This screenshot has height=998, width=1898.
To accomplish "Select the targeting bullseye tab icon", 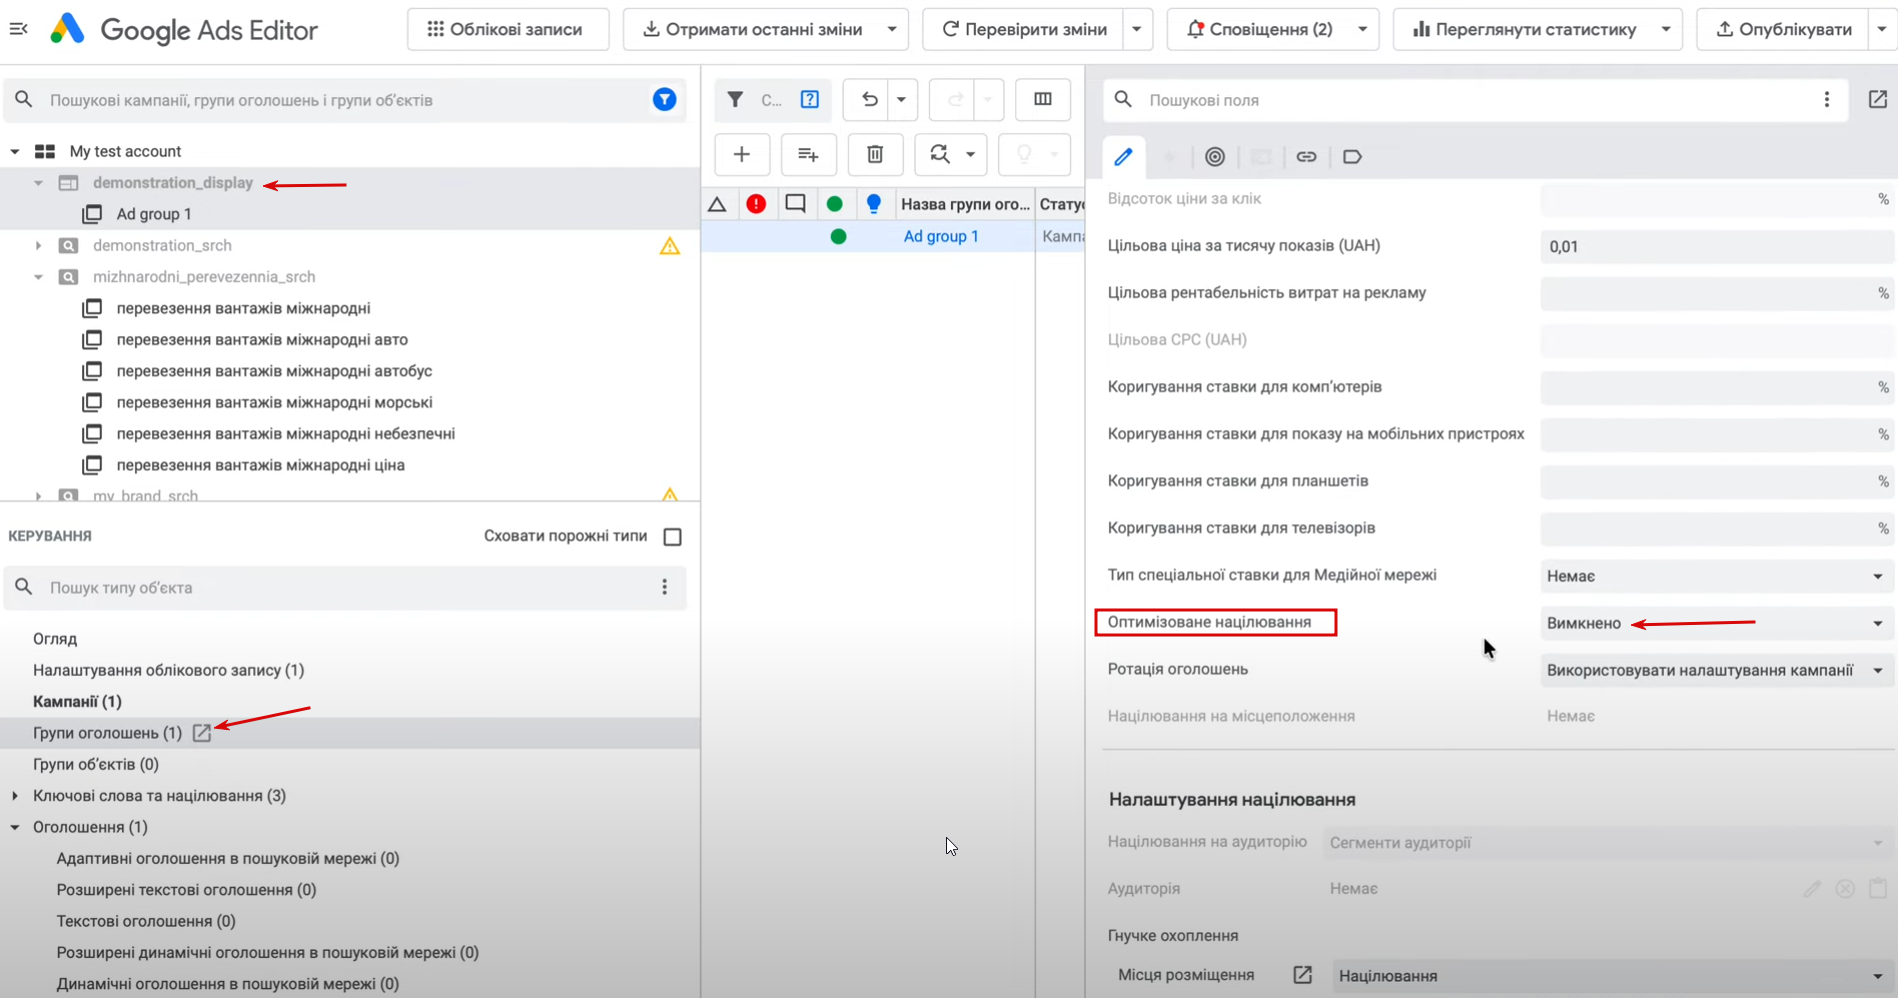I will click(x=1215, y=156).
